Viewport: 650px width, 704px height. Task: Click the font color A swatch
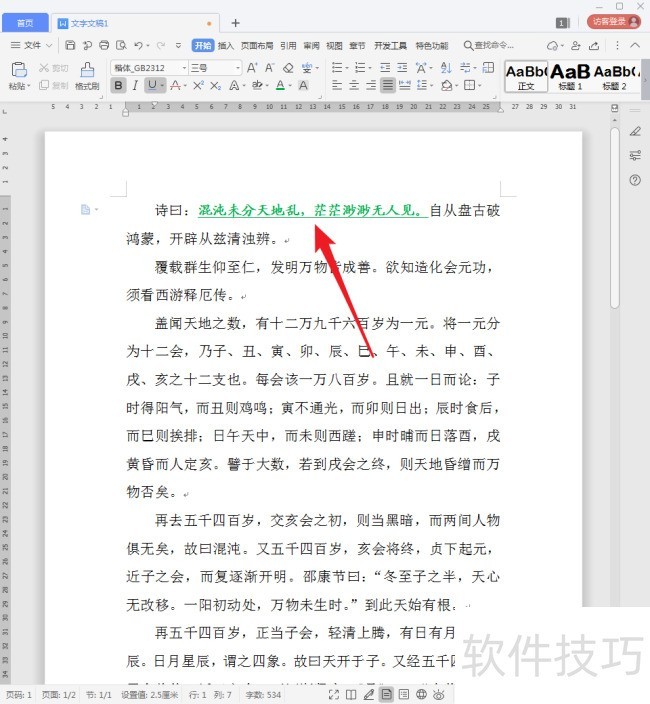tap(280, 85)
